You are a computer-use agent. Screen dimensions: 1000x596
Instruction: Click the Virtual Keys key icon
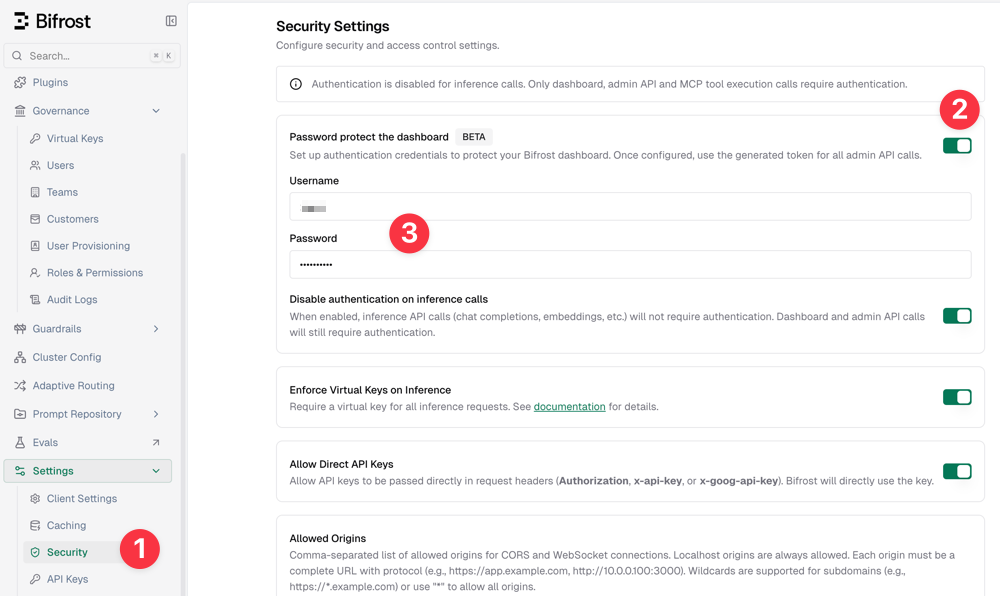(36, 139)
